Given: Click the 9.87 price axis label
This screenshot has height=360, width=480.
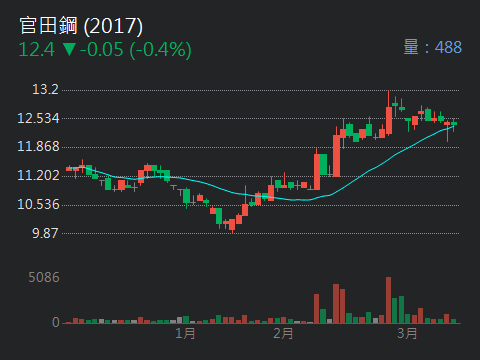Looking at the screenshot, I should click(x=45, y=233).
